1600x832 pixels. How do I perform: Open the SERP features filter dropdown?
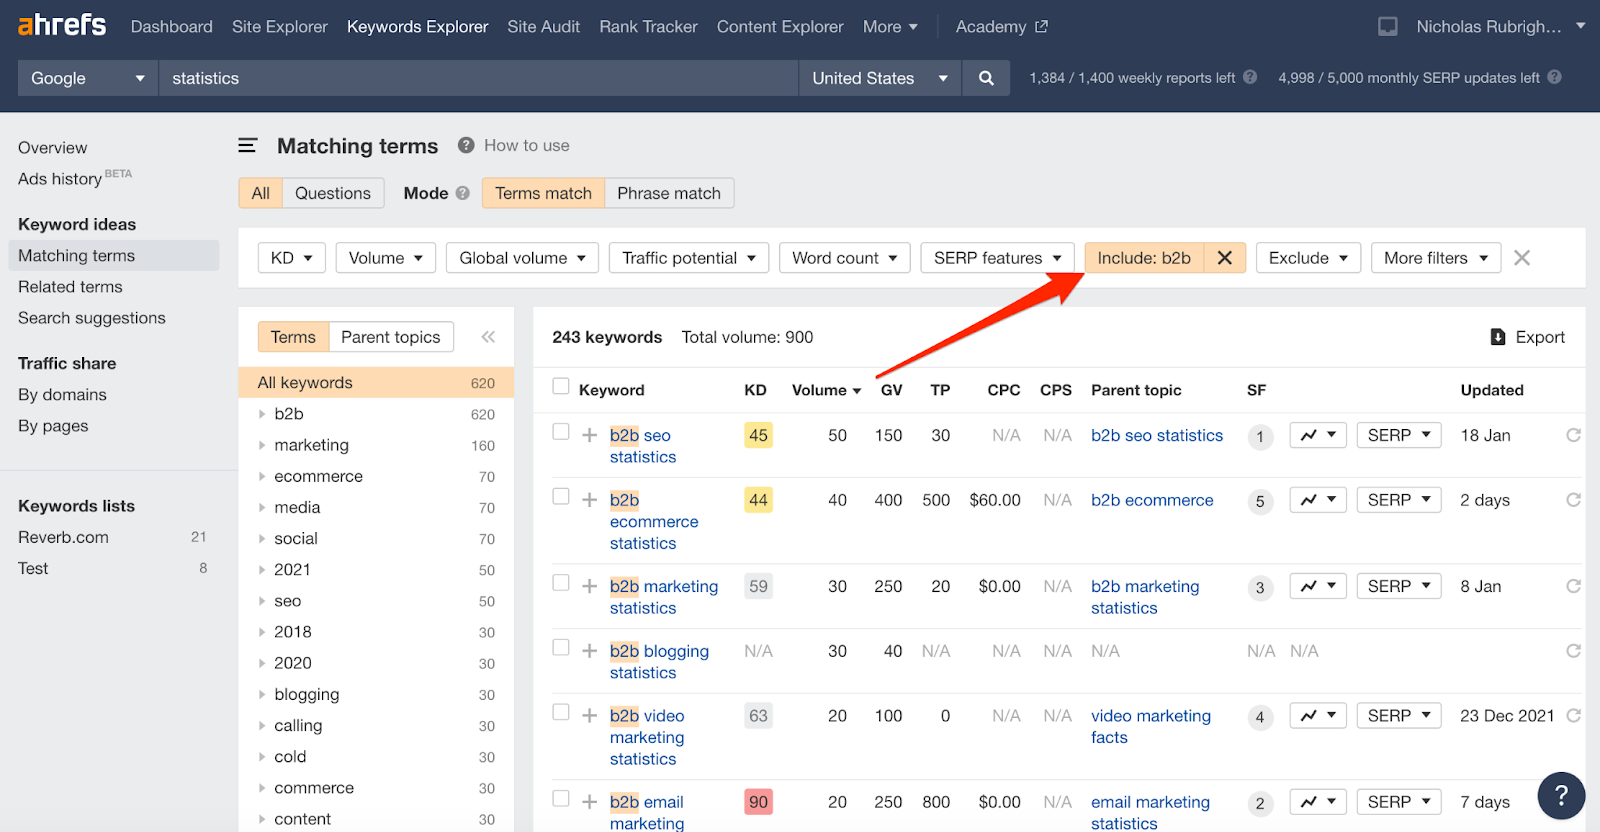pos(998,258)
